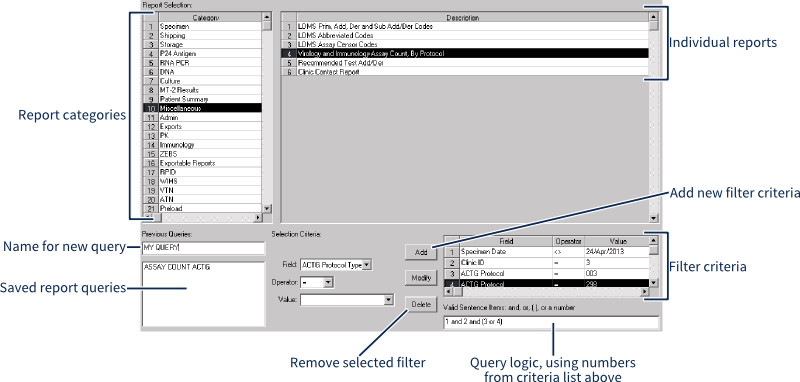Click the filter criteria scroll-left arrow

coord(449,292)
